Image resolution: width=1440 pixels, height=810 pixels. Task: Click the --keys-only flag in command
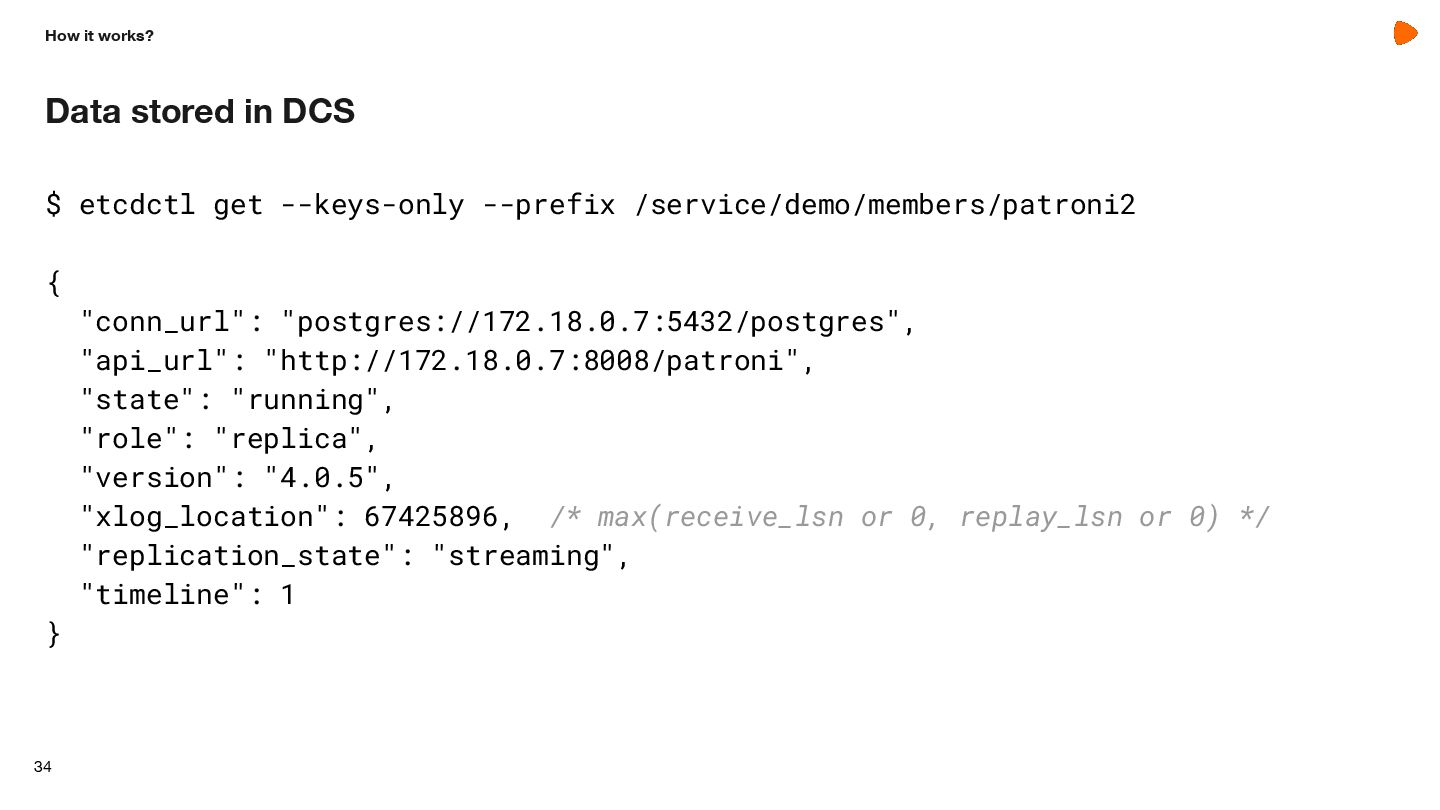[x=372, y=205]
